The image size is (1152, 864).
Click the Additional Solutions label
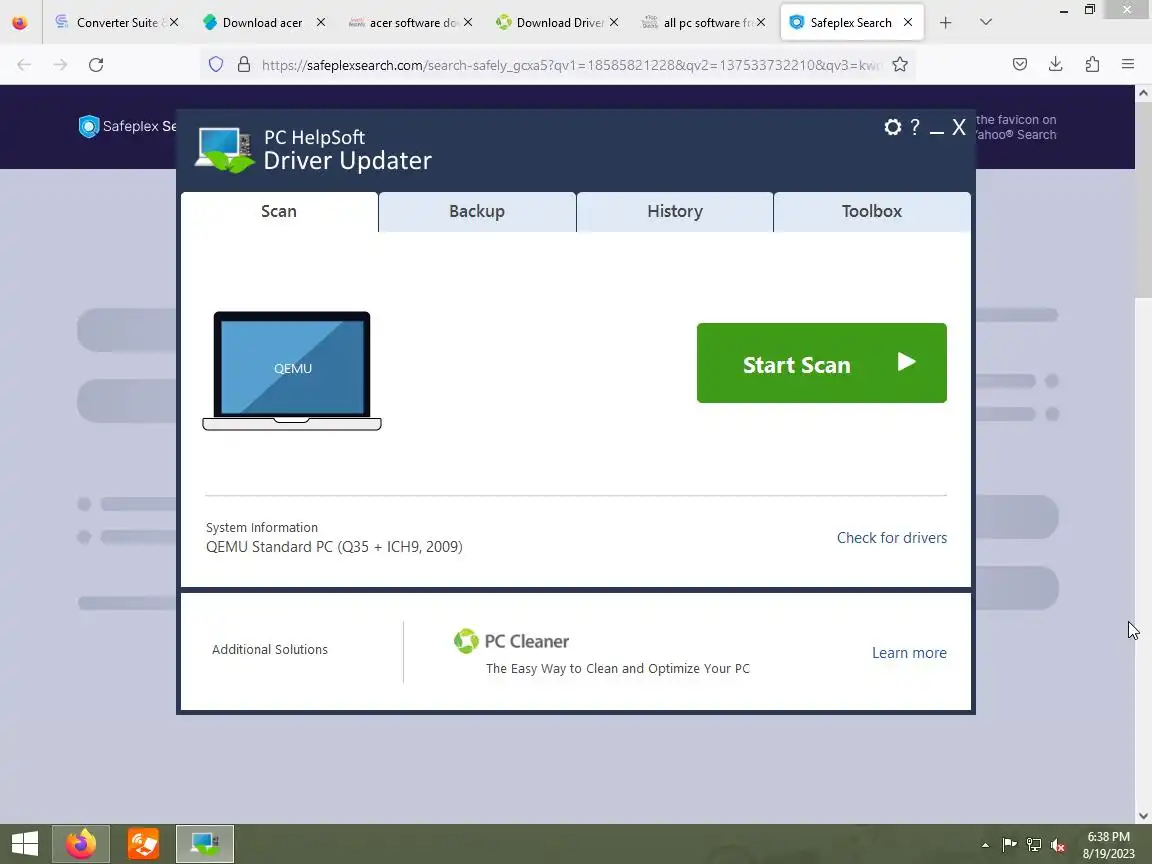[x=270, y=649]
